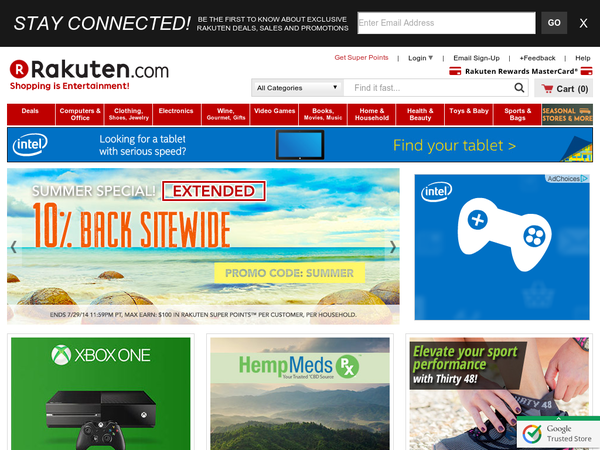
Task: Expand the All Categories dropdown
Action: pos(297,88)
